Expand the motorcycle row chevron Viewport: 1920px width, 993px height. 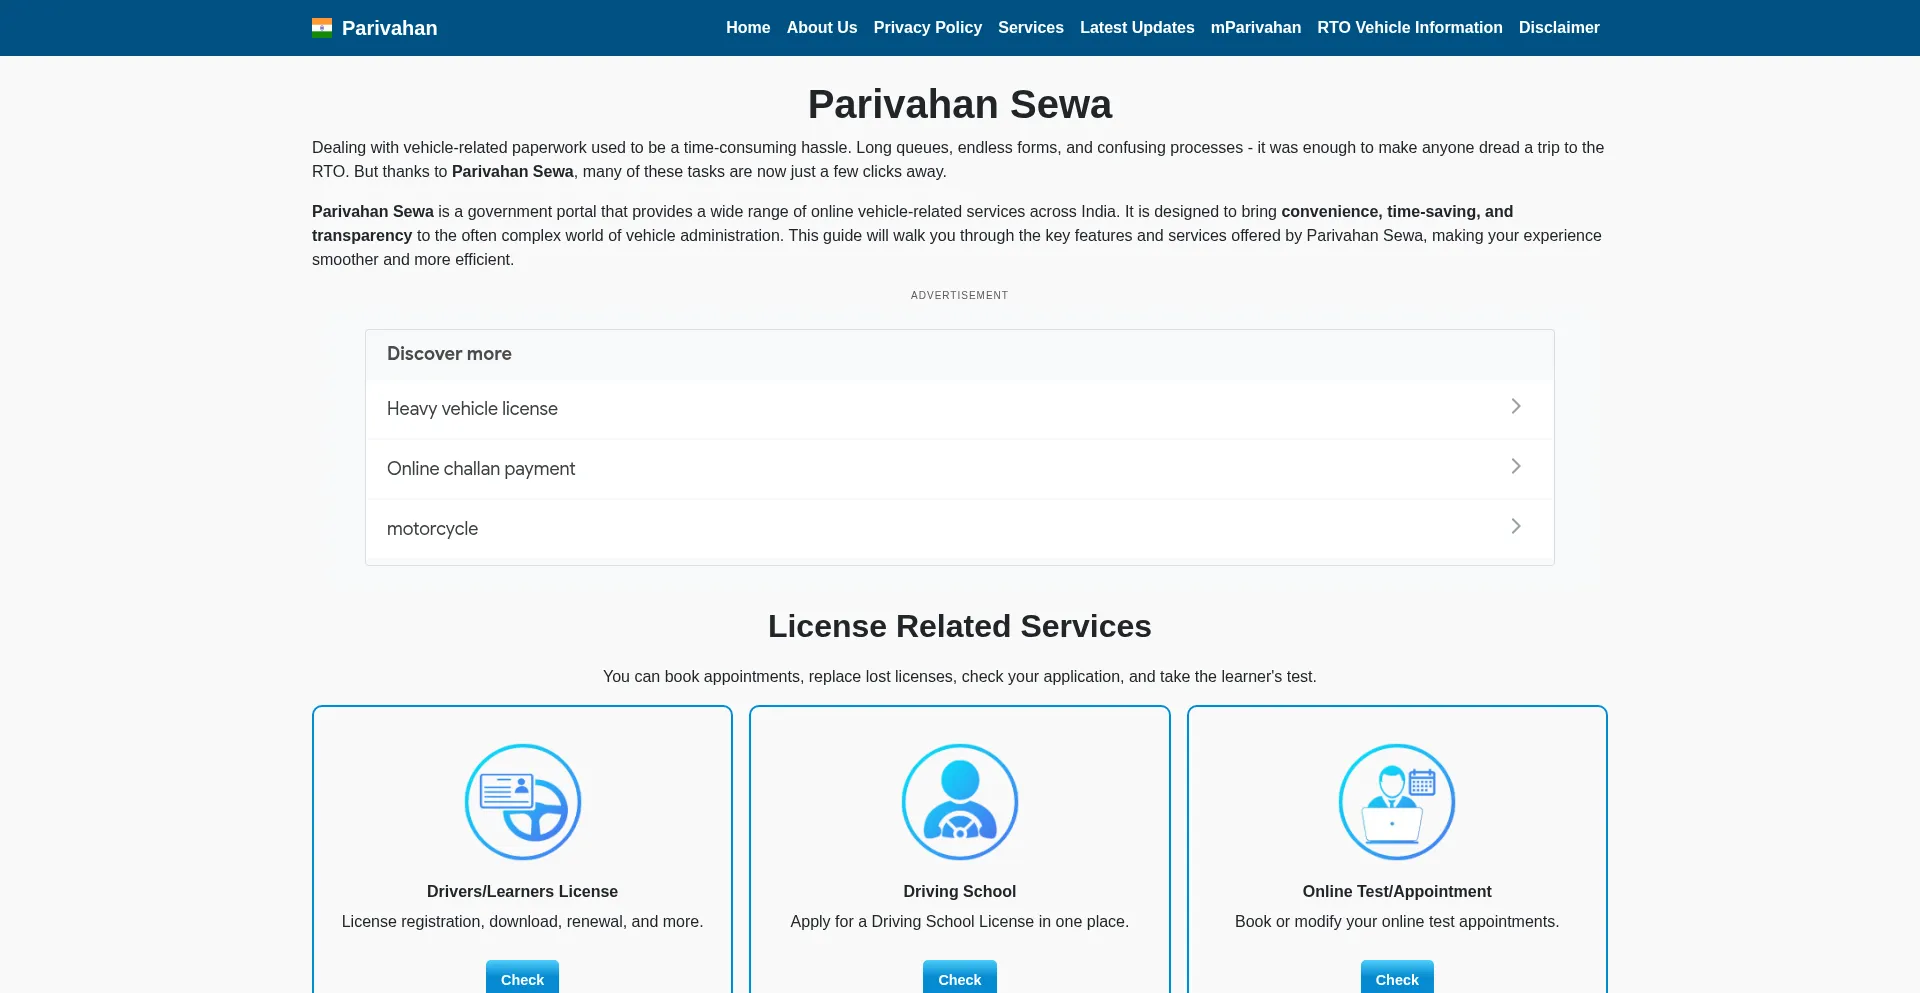[1516, 526]
